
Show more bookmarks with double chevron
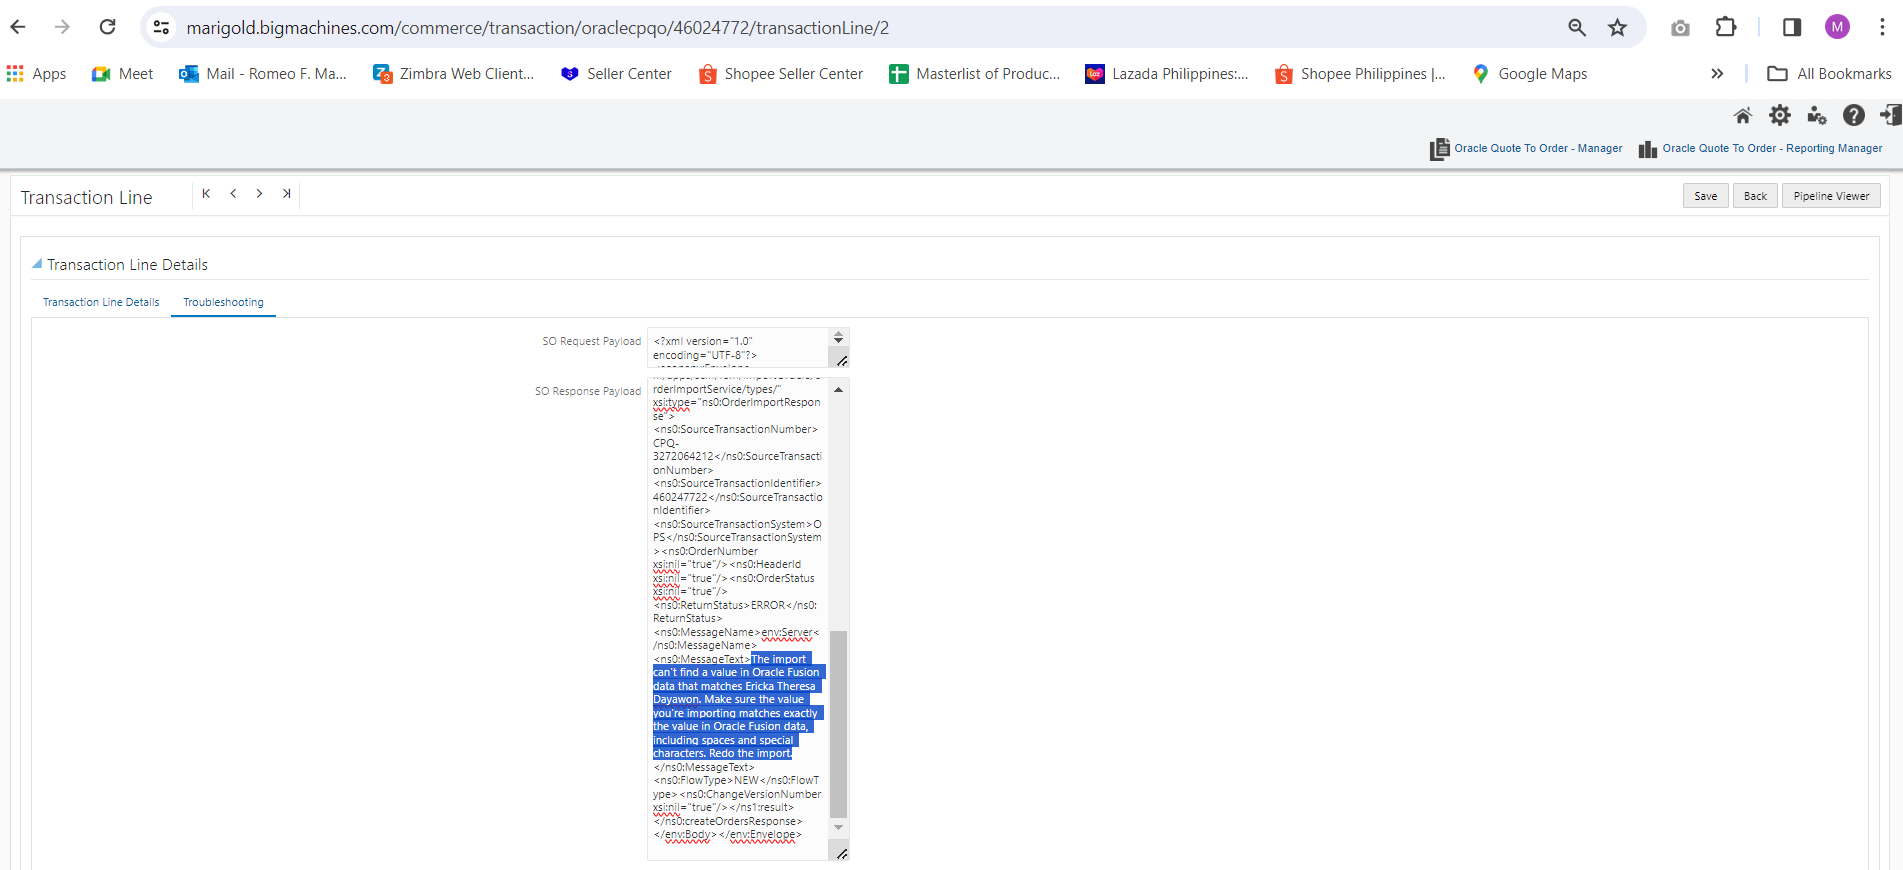coord(1717,74)
